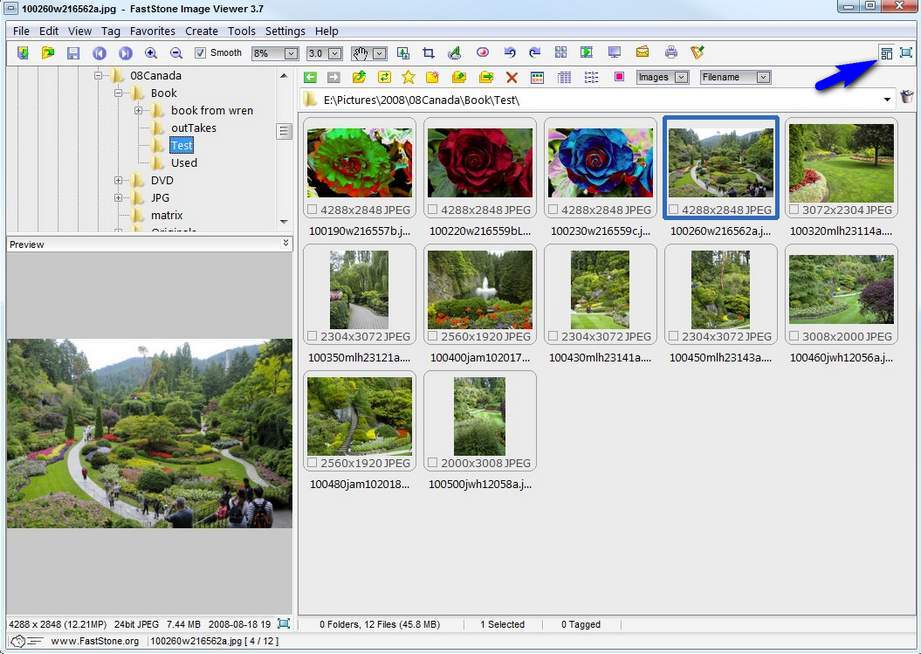
Task: Open the folder path history dropdown
Action: (886, 99)
